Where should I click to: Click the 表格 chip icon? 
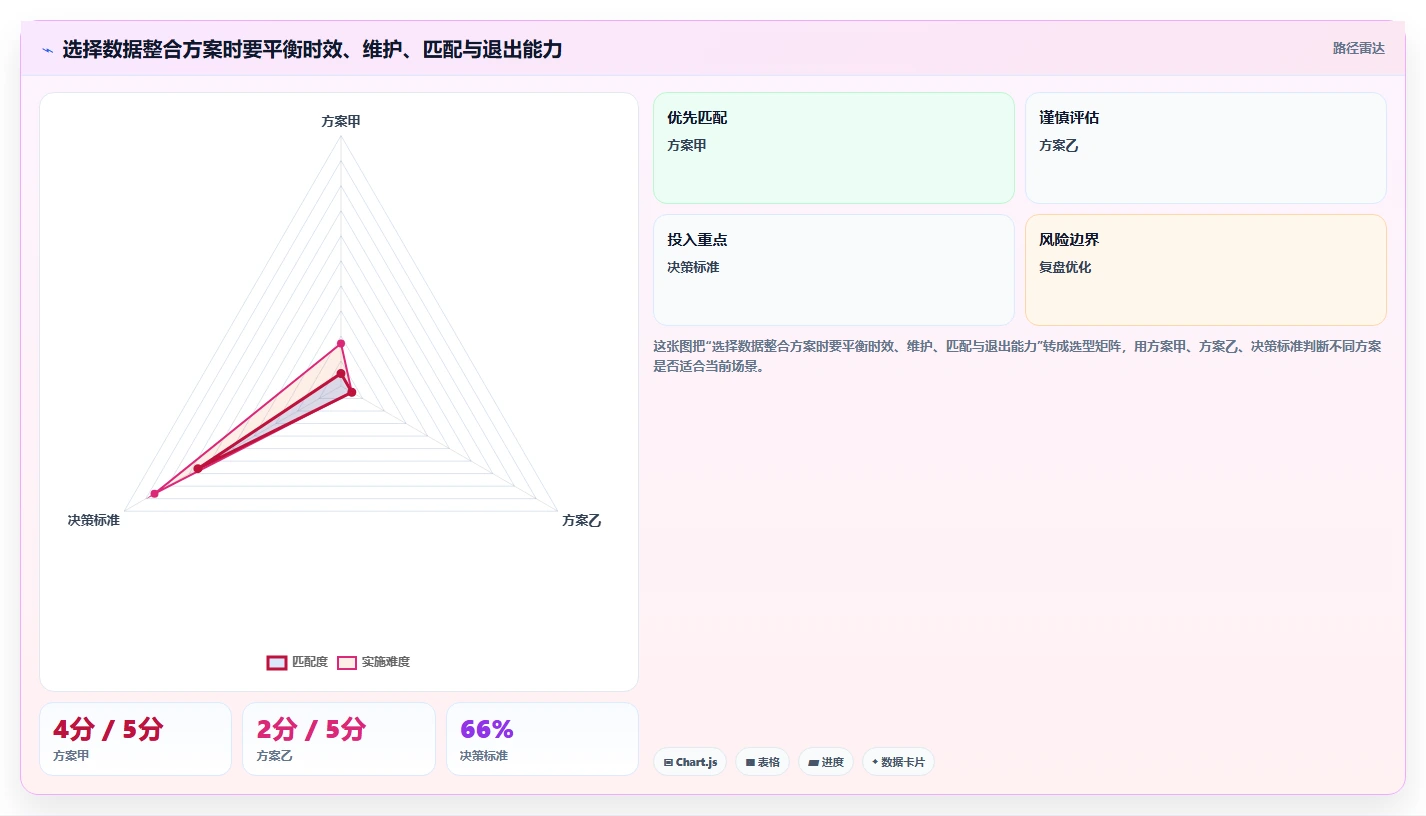point(750,762)
